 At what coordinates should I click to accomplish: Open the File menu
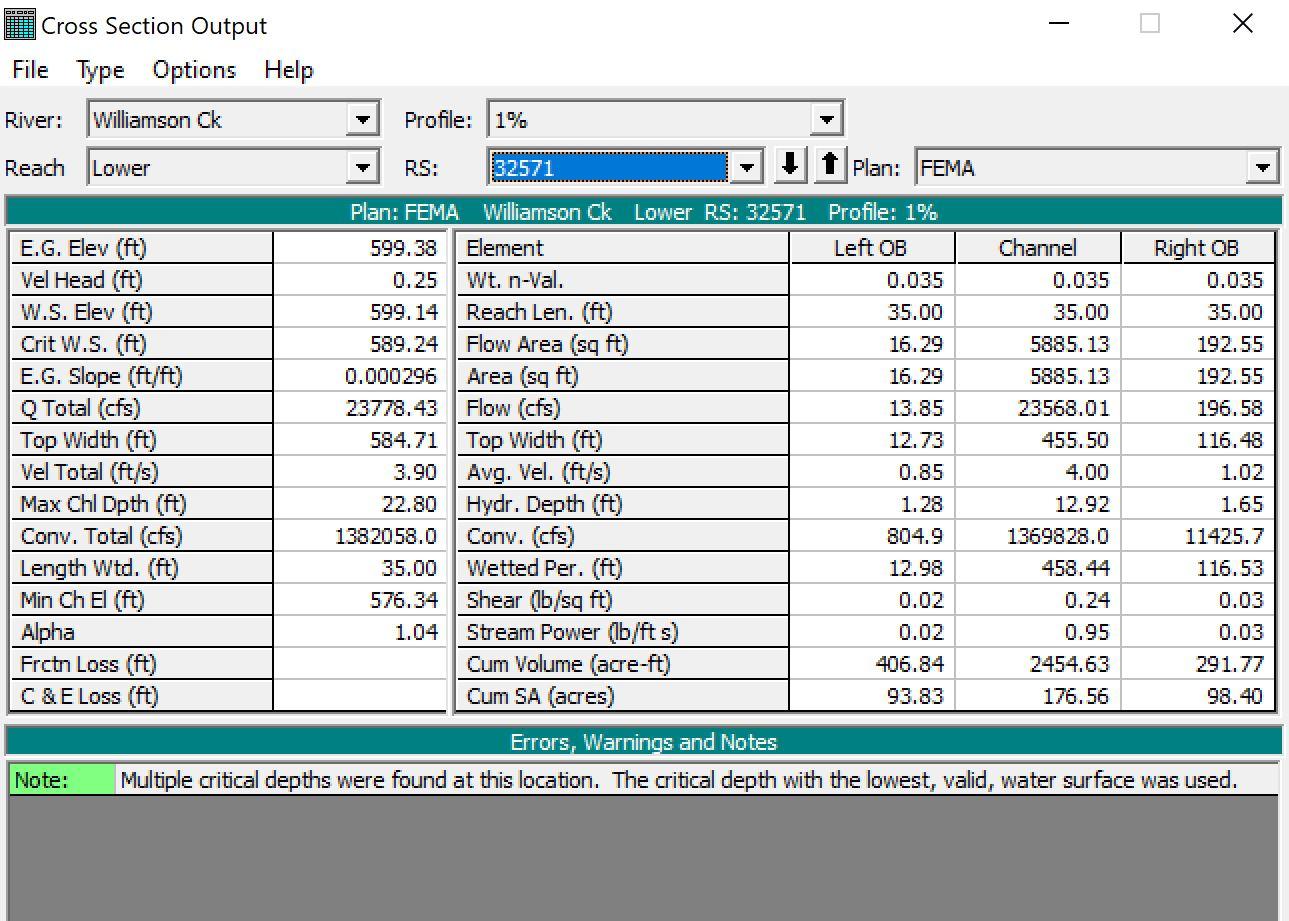(30, 70)
